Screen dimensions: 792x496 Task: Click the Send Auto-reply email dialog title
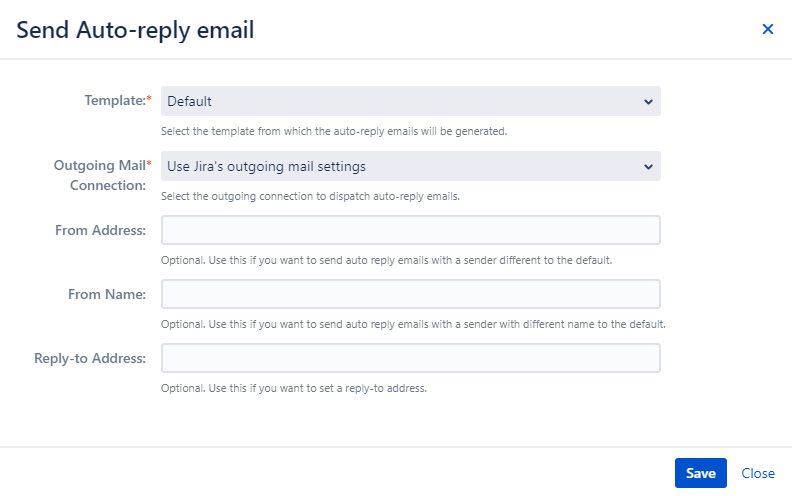(135, 30)
